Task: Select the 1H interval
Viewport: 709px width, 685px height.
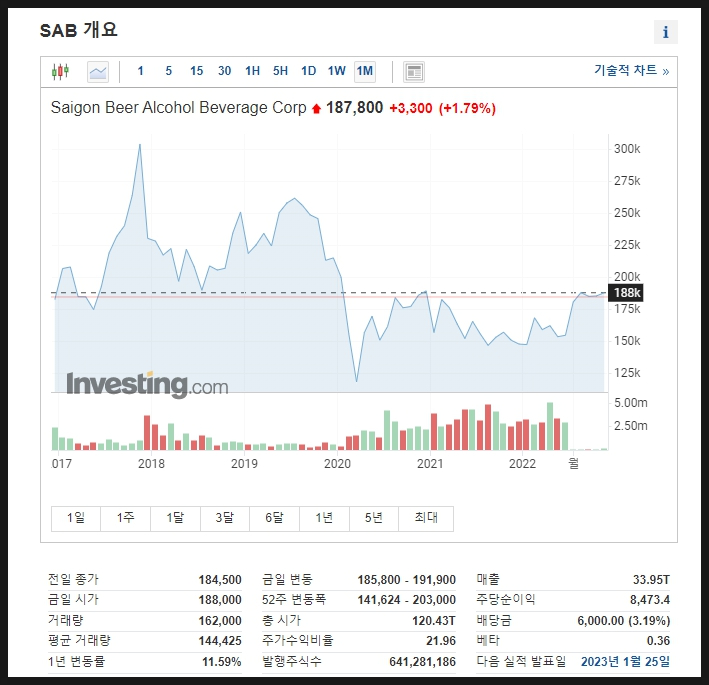Action: click(x=252, y=71)
